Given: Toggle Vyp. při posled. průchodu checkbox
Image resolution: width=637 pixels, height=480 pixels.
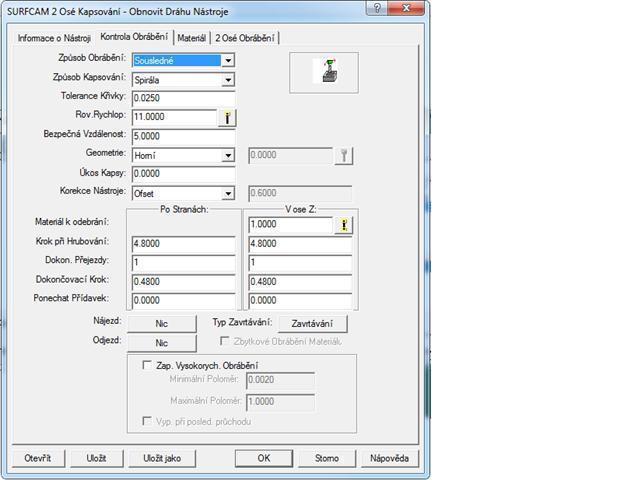Looking at the screenshot, I should tap(147, 421).
